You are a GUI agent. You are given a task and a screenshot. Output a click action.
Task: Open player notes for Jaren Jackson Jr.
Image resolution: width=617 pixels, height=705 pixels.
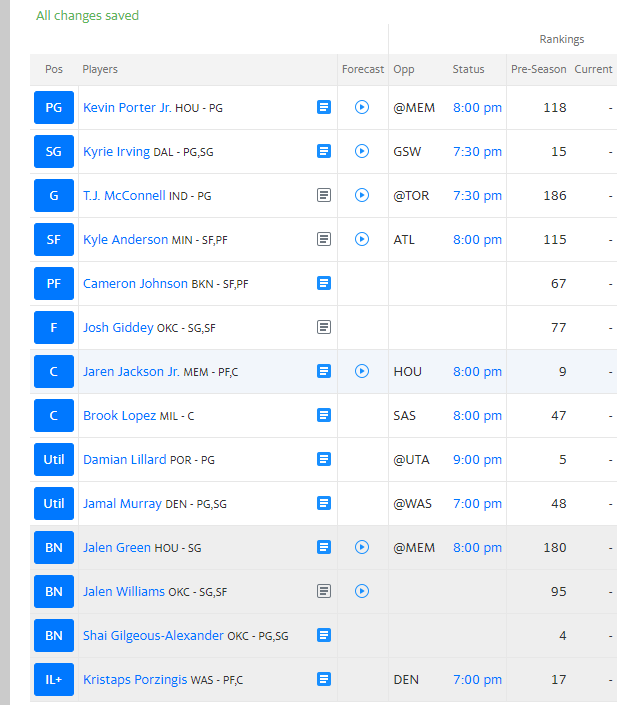coord(324,371)
